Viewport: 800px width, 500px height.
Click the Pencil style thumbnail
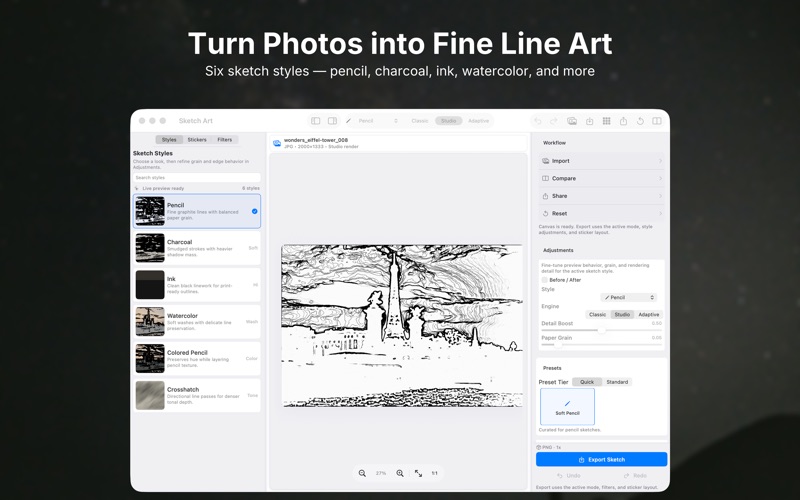pos(150,211)
